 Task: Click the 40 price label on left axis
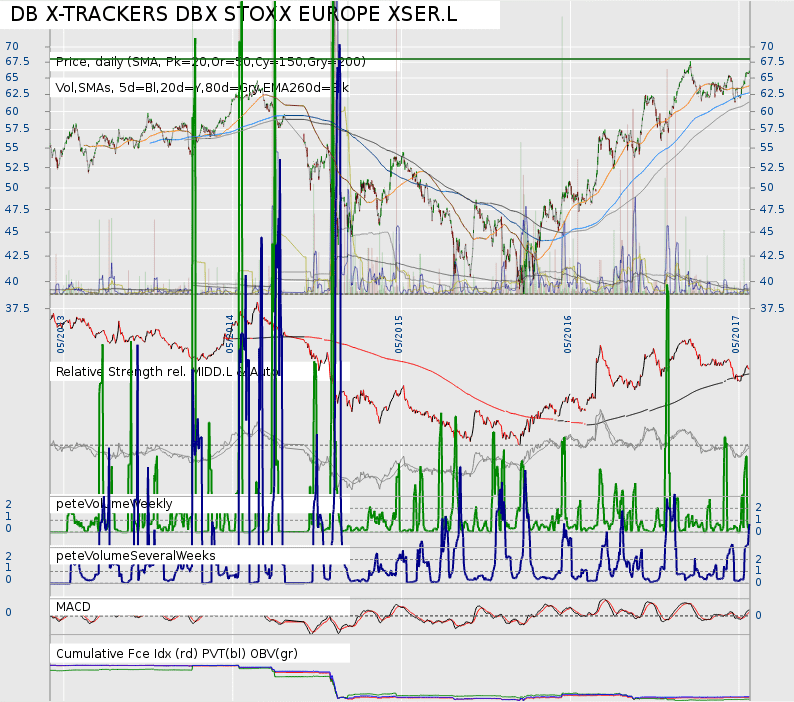tap(12, 281)
